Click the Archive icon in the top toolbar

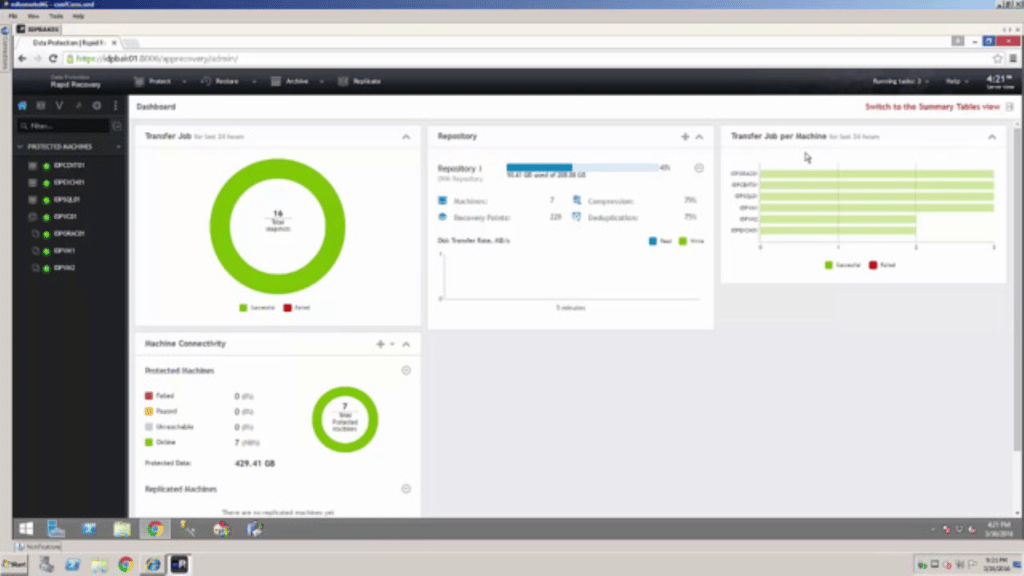[x=275, y=81]
